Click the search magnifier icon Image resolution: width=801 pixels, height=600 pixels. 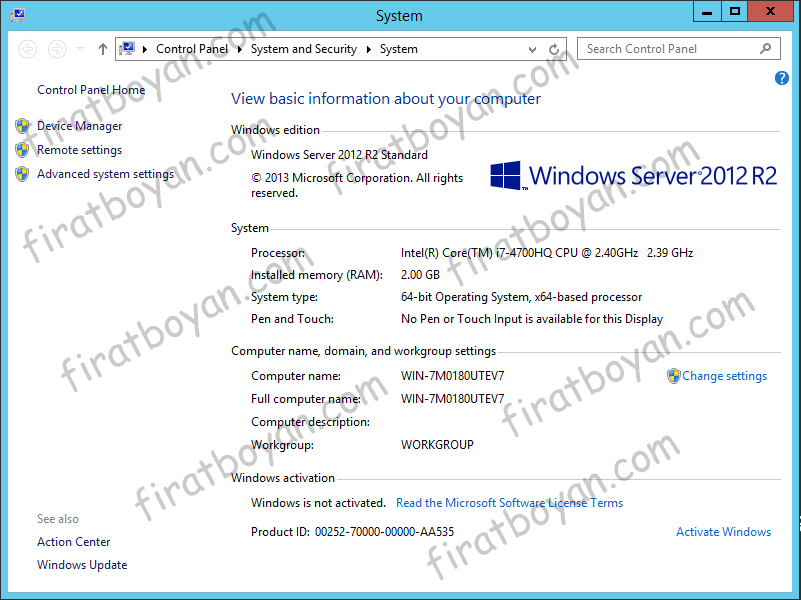pyautogui.click(x=765, y=49)
